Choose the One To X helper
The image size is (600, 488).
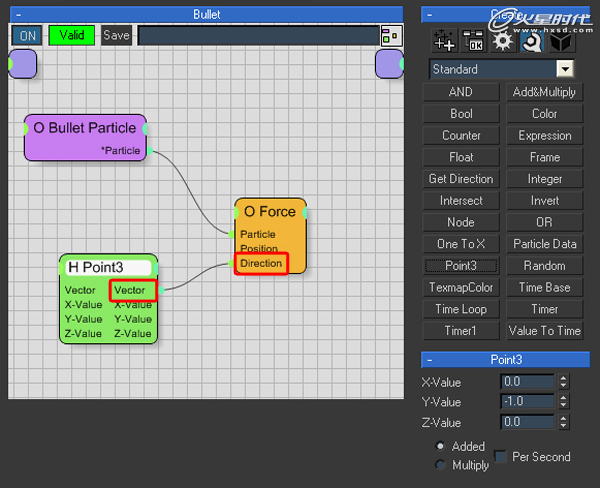[461, 244]
